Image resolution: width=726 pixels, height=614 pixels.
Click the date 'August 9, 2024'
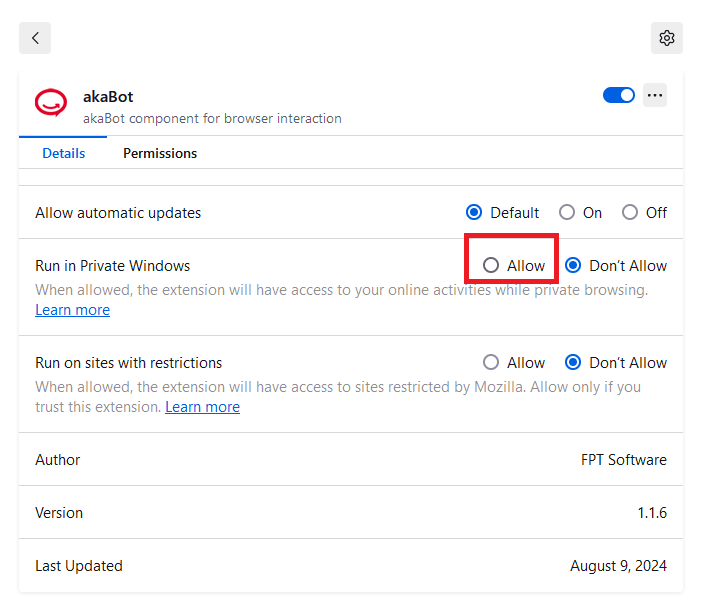(618, 566)
